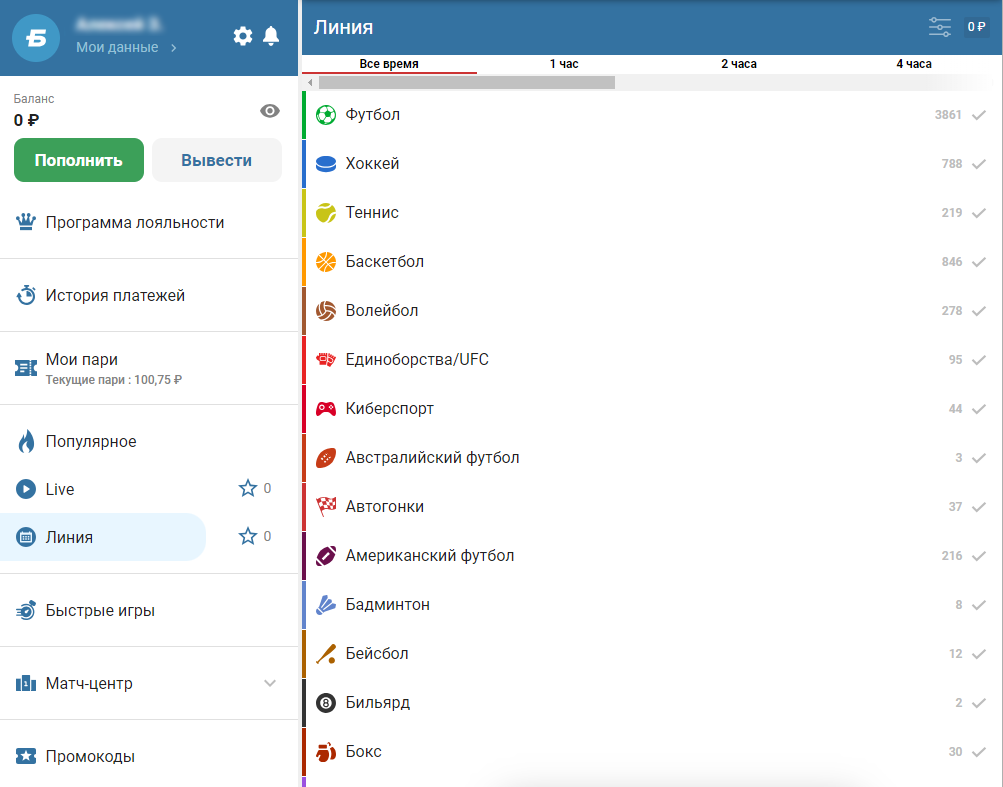The width and height of the screenshot is (1003, 787).
Task: Open Мои данные chevron arrow
Action: click(173, 48)
